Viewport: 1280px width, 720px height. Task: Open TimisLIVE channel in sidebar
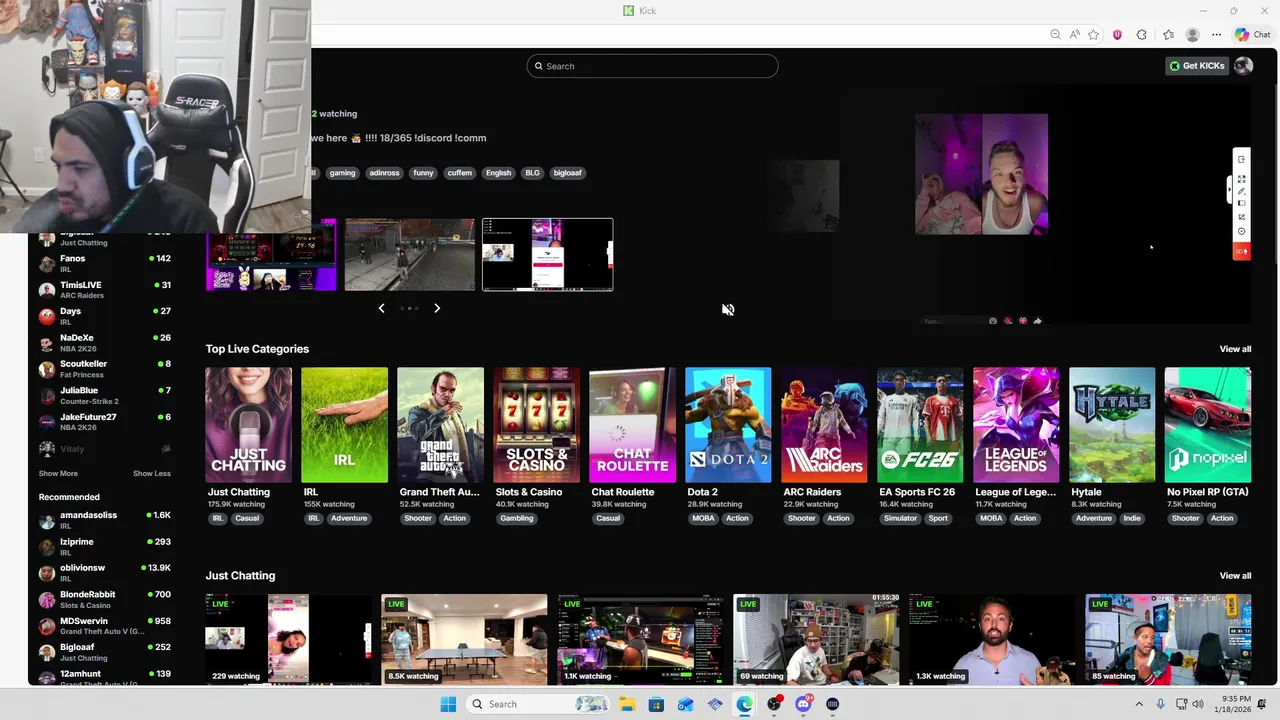click(x=104, y=290)
